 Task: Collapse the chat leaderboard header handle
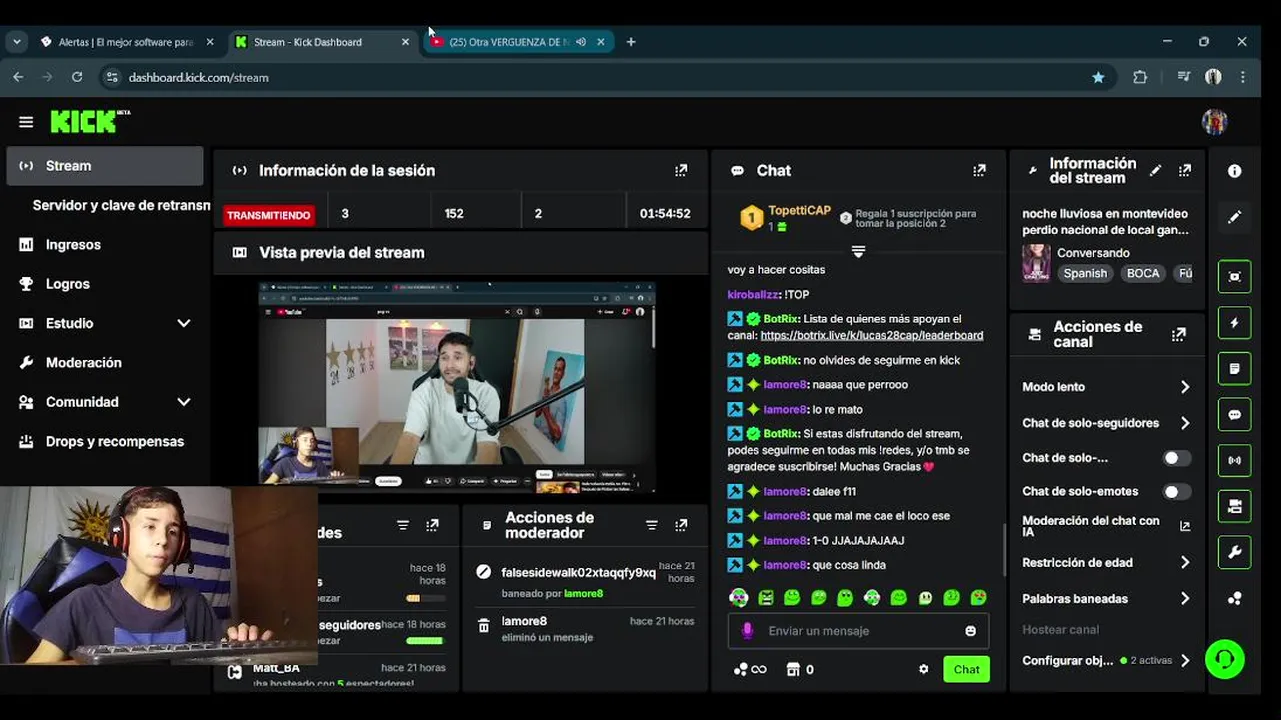click(x=858, y=251)
